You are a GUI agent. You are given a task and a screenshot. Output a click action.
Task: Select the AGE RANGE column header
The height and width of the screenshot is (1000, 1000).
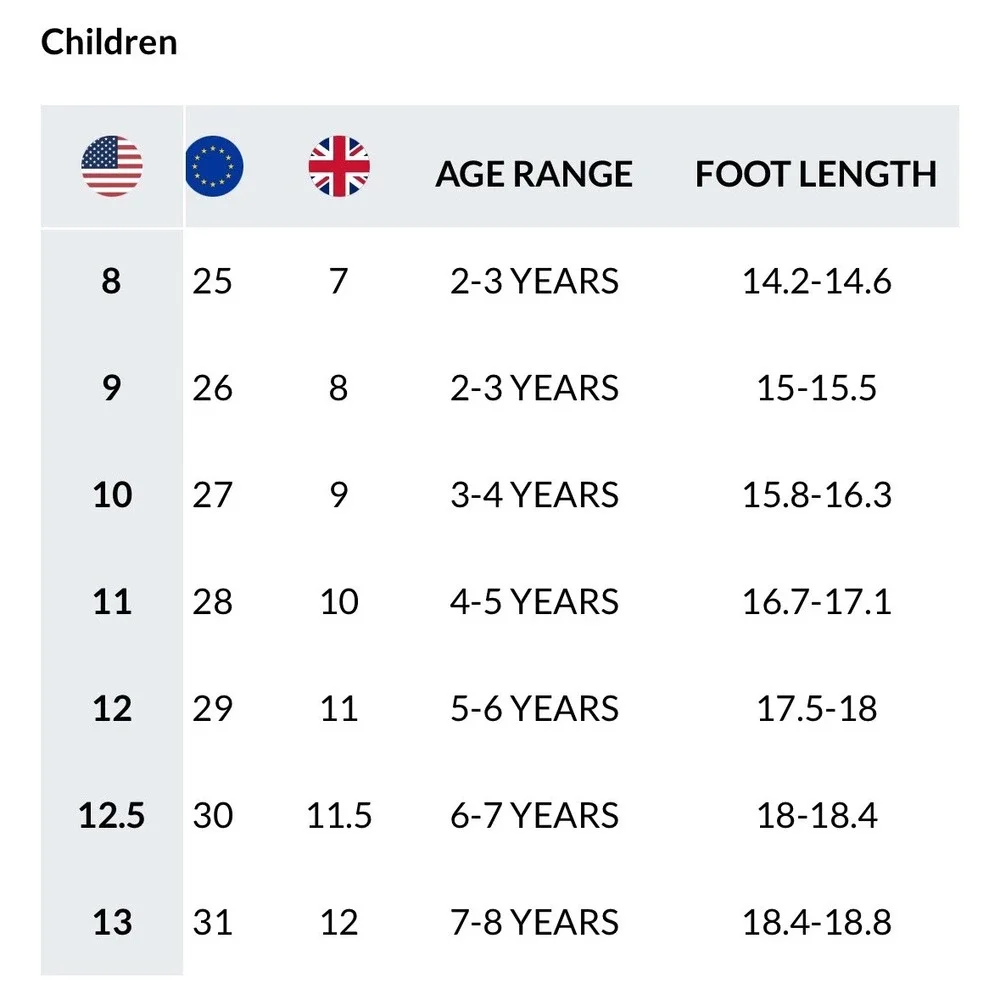(x=534, y=174)
